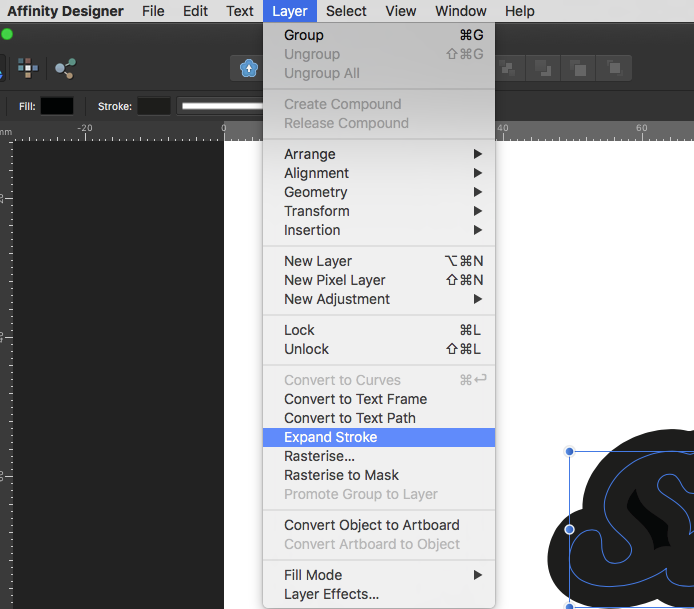The height and width of the screenshot is (609, 694).
Task: Select Expand Stroke
Action: (379, 437)
